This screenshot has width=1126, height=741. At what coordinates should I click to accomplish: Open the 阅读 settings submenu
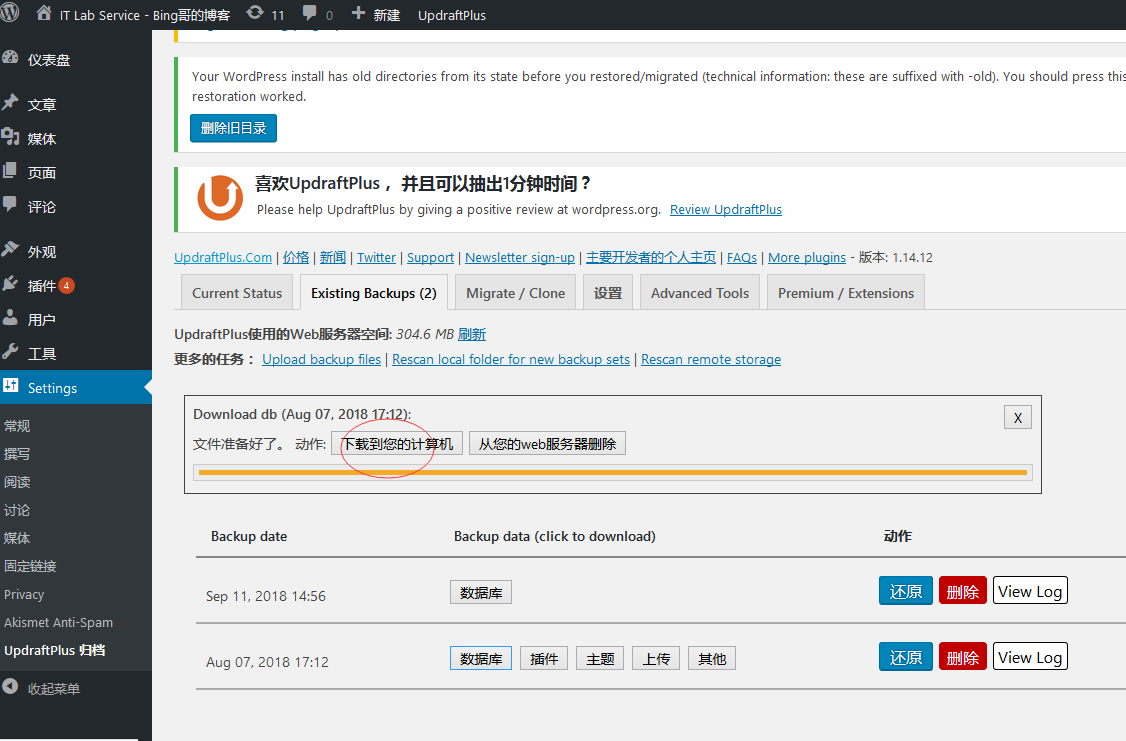(x=17, y=482)
